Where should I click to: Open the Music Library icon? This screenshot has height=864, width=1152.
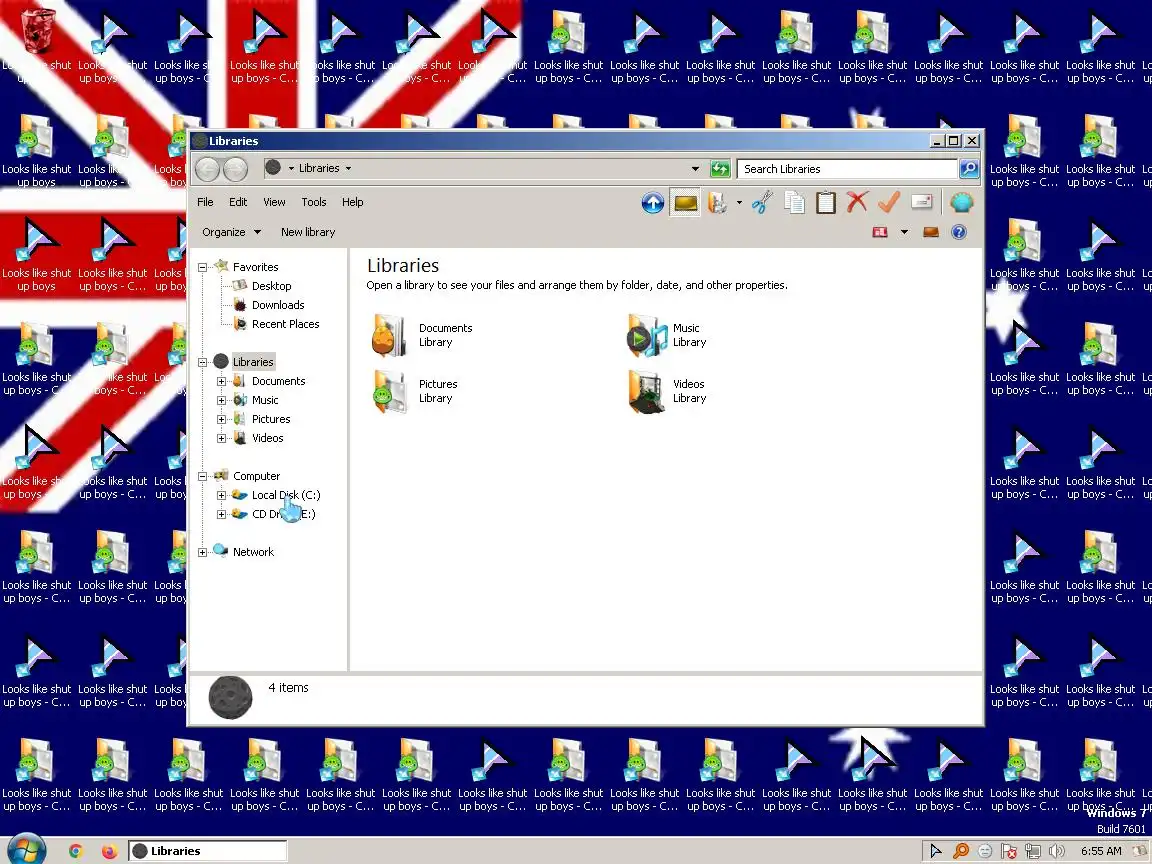tap(646, 335)
